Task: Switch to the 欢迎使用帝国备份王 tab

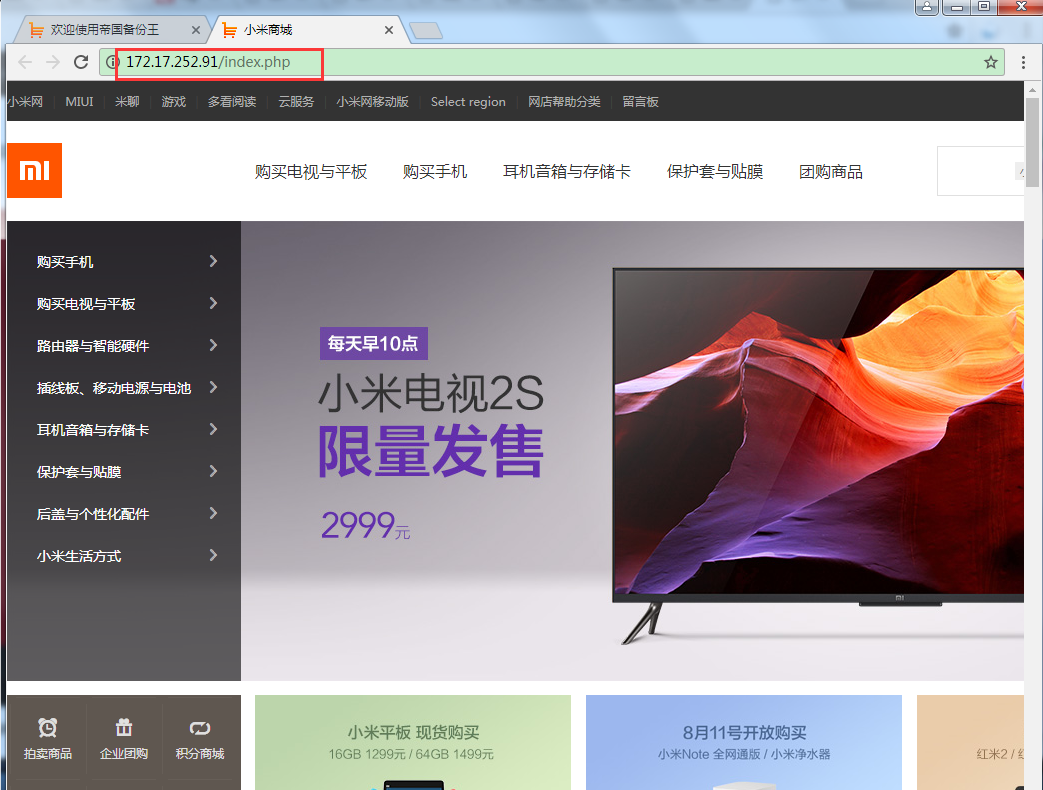Action: pyautogui.click(x=110, y=30)
